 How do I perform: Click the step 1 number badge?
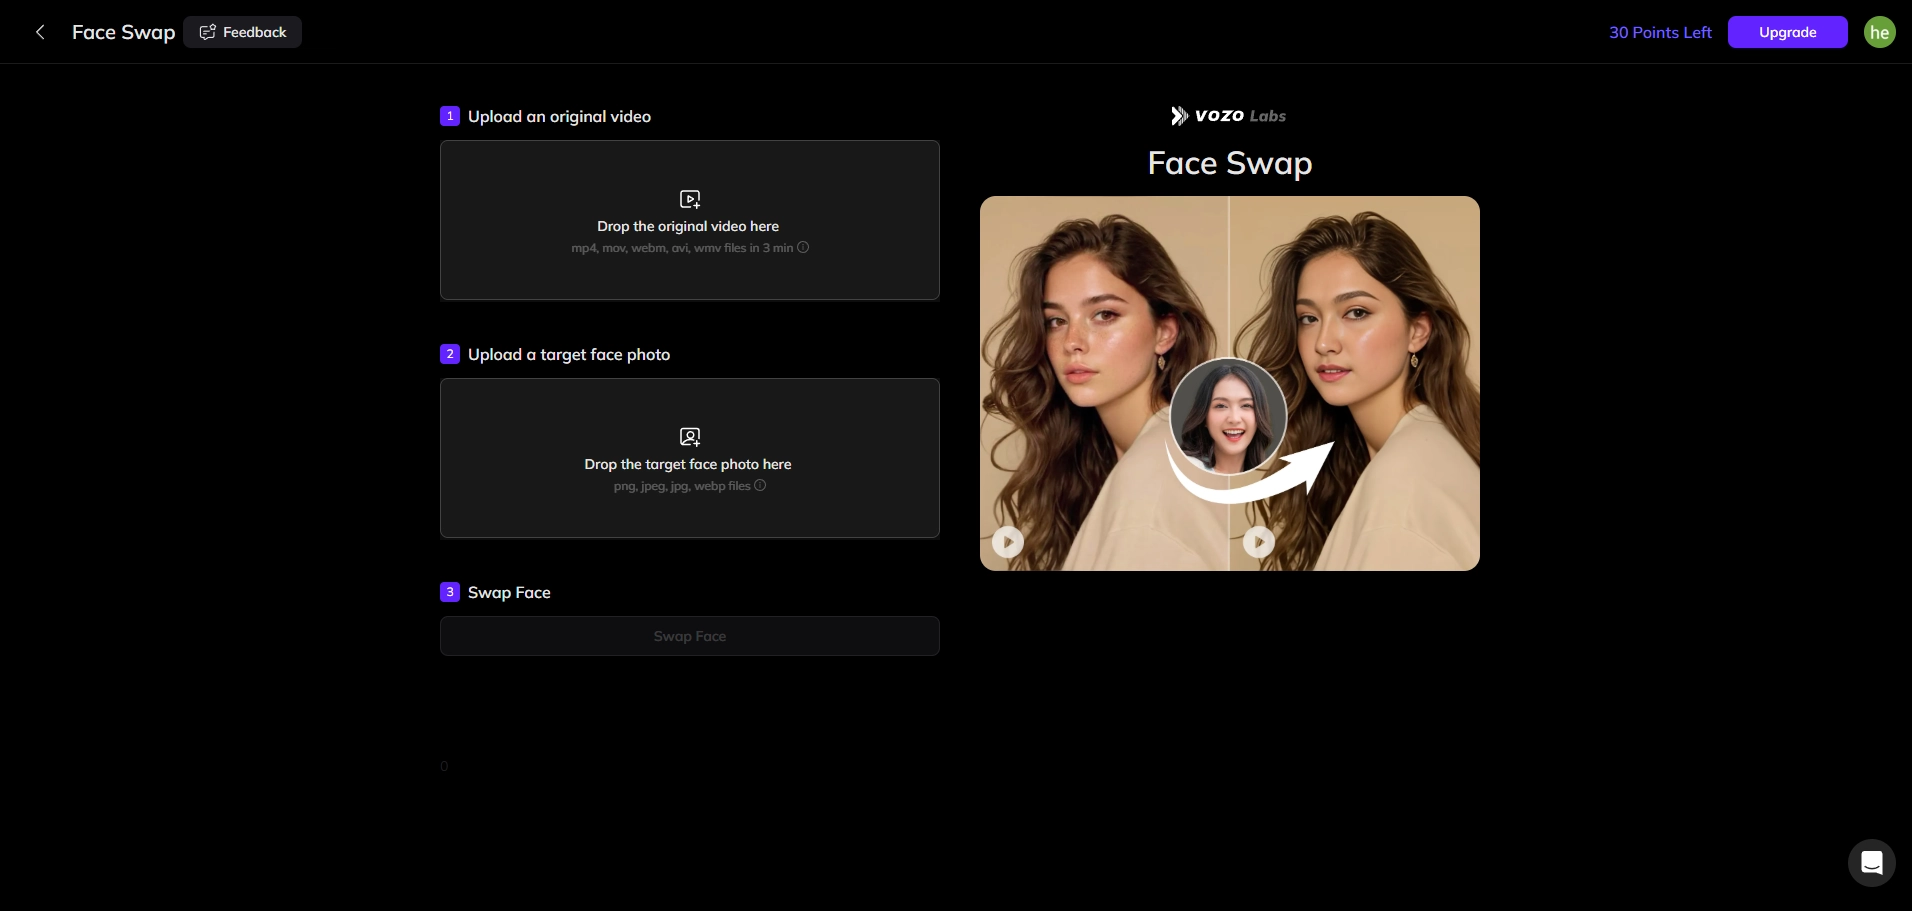[450, 116]
